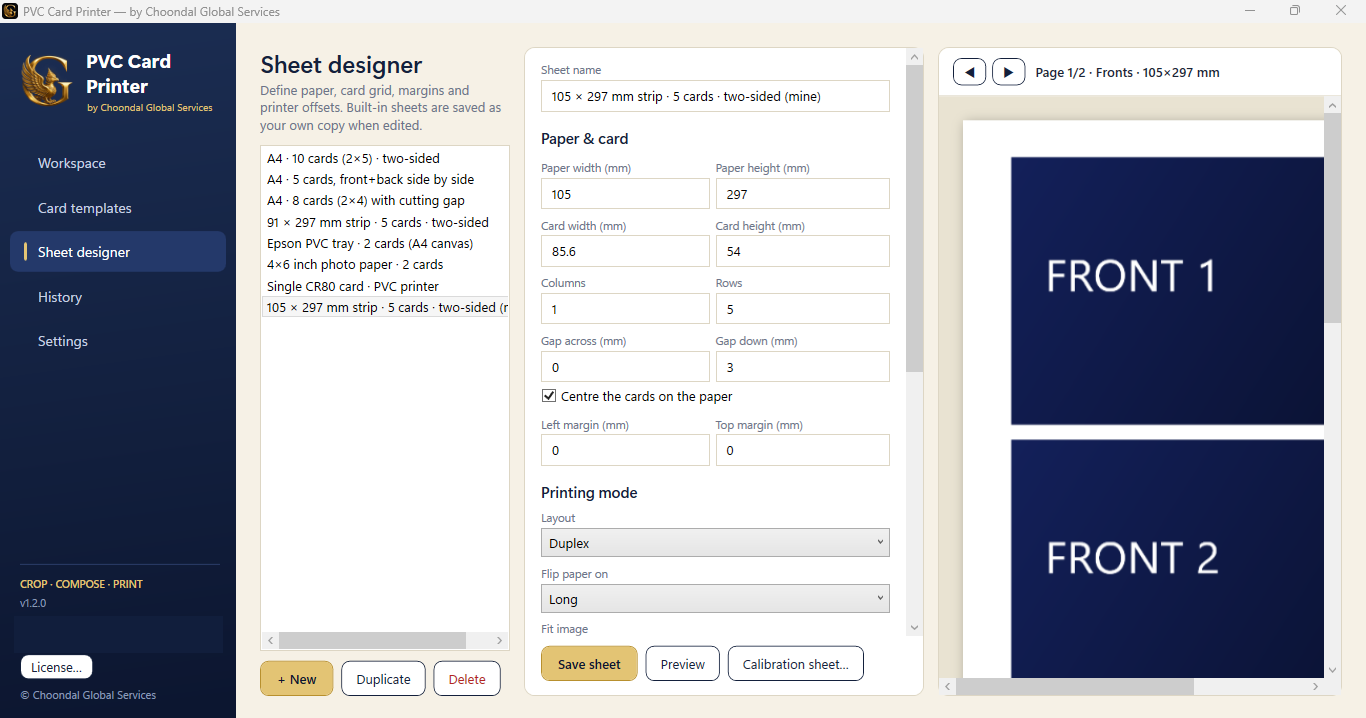Click the PVC Card Printer griffin logo

point(47,80)
